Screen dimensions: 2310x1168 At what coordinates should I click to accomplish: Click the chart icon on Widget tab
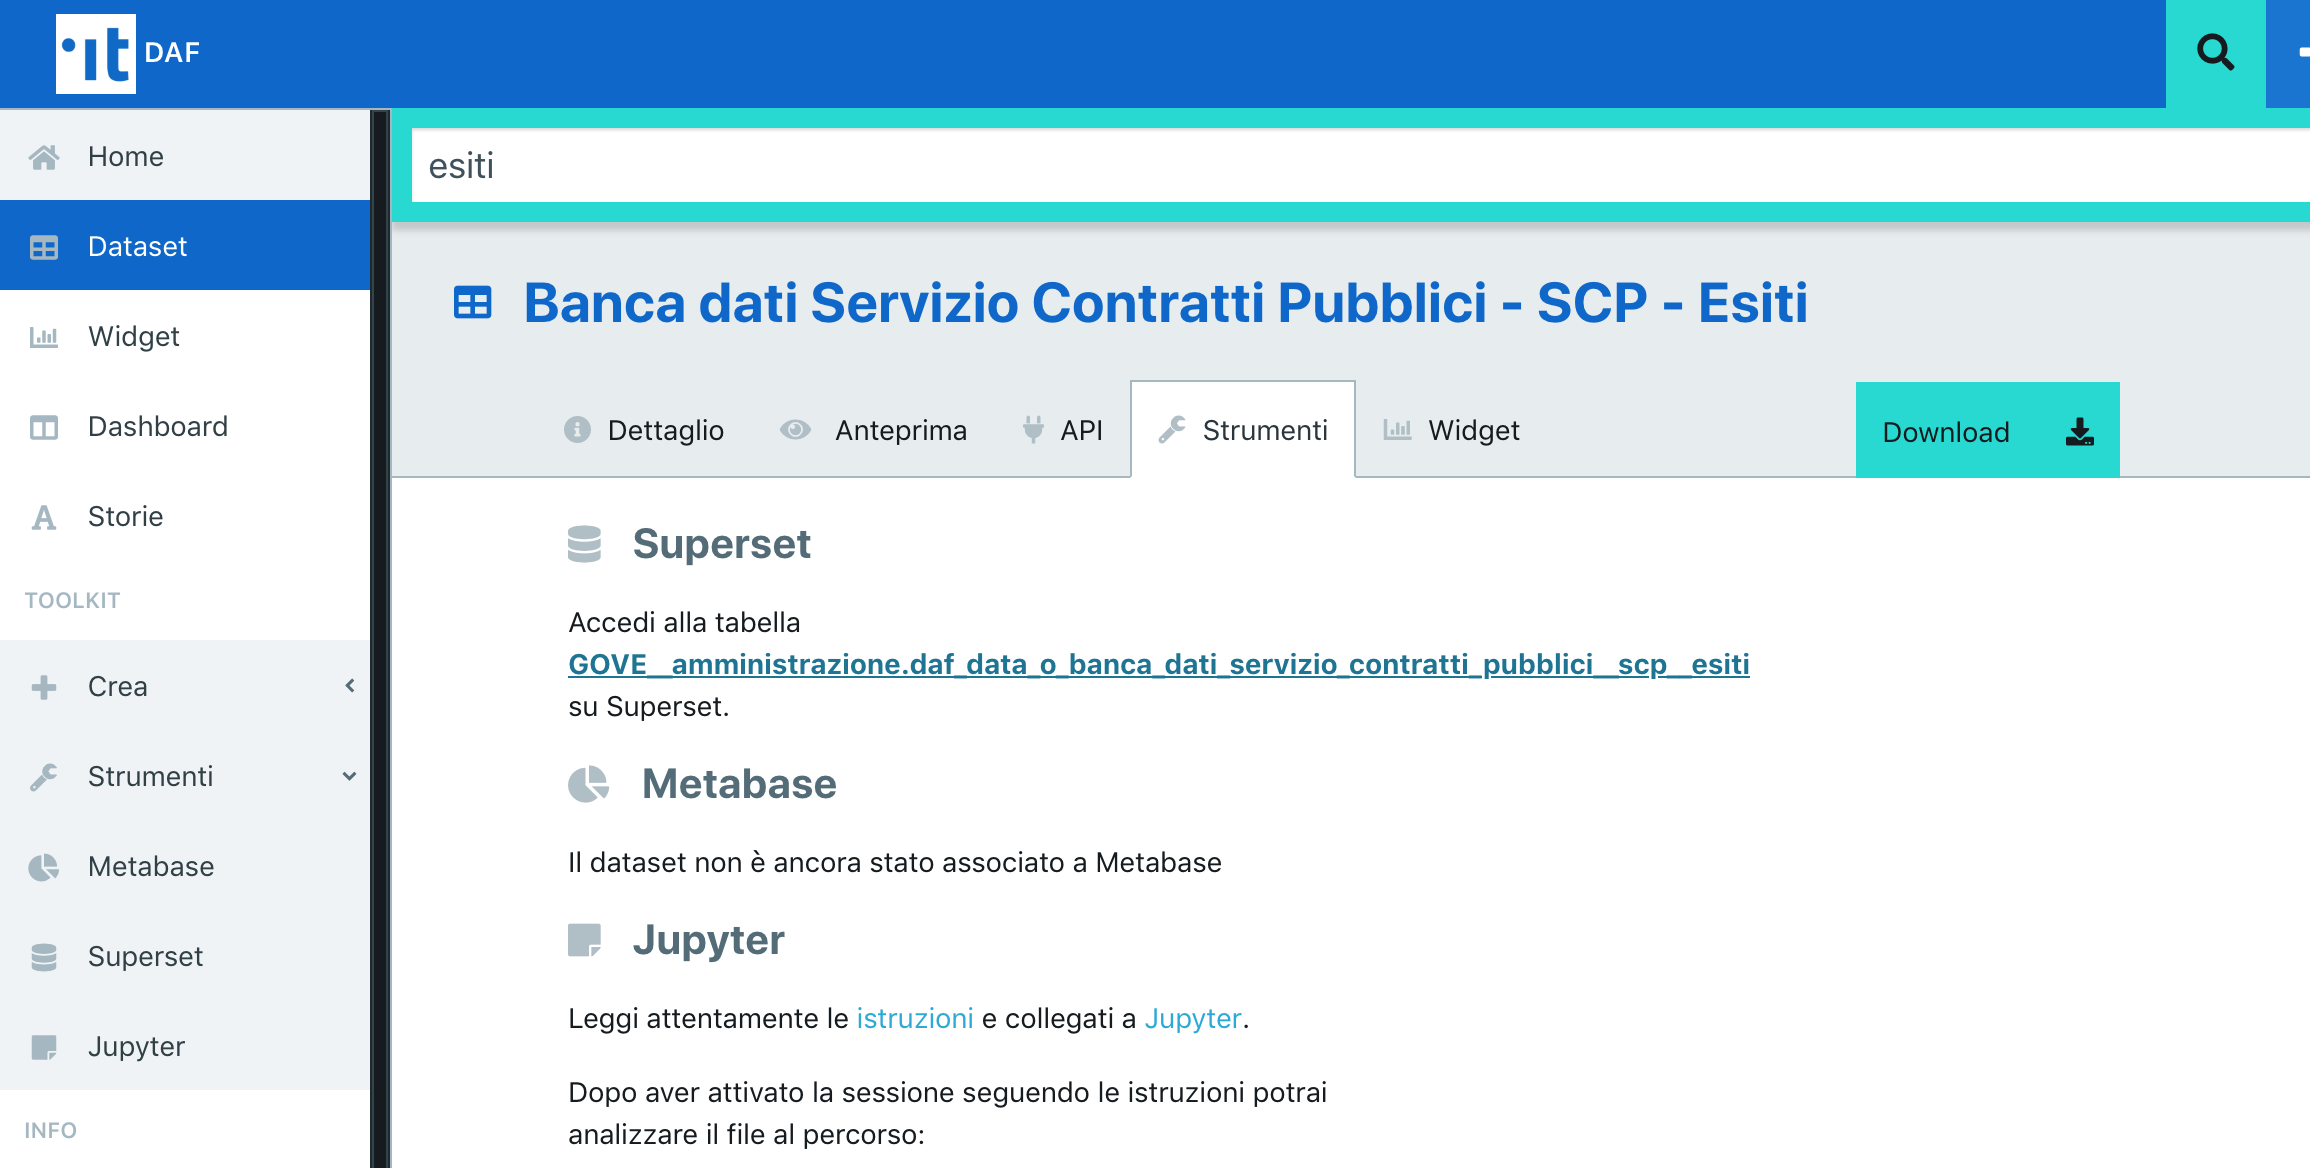point(1397,430)
